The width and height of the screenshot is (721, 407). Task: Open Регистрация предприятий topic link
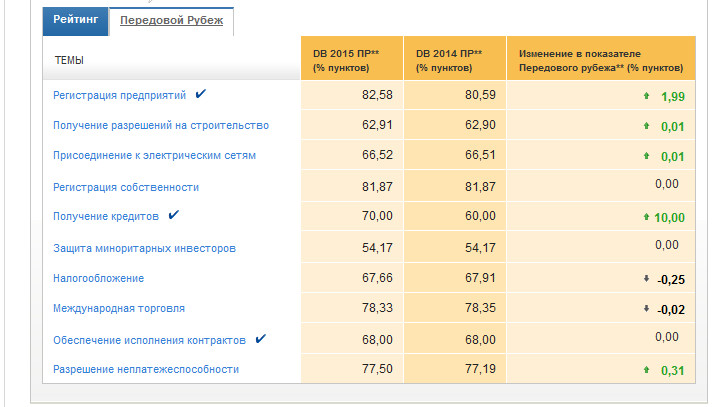119,95
